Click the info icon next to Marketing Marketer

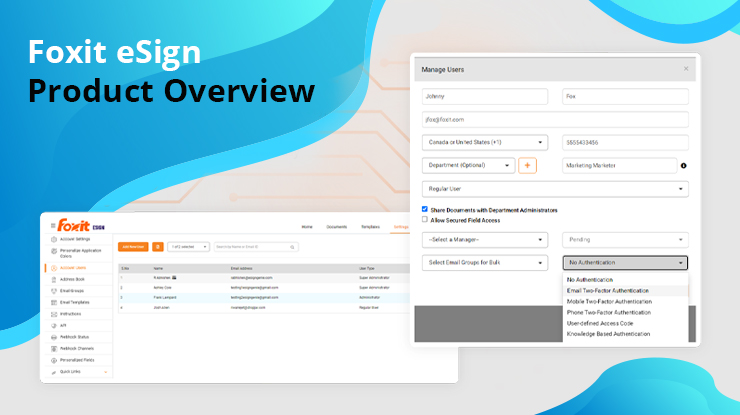coord(683,166)
